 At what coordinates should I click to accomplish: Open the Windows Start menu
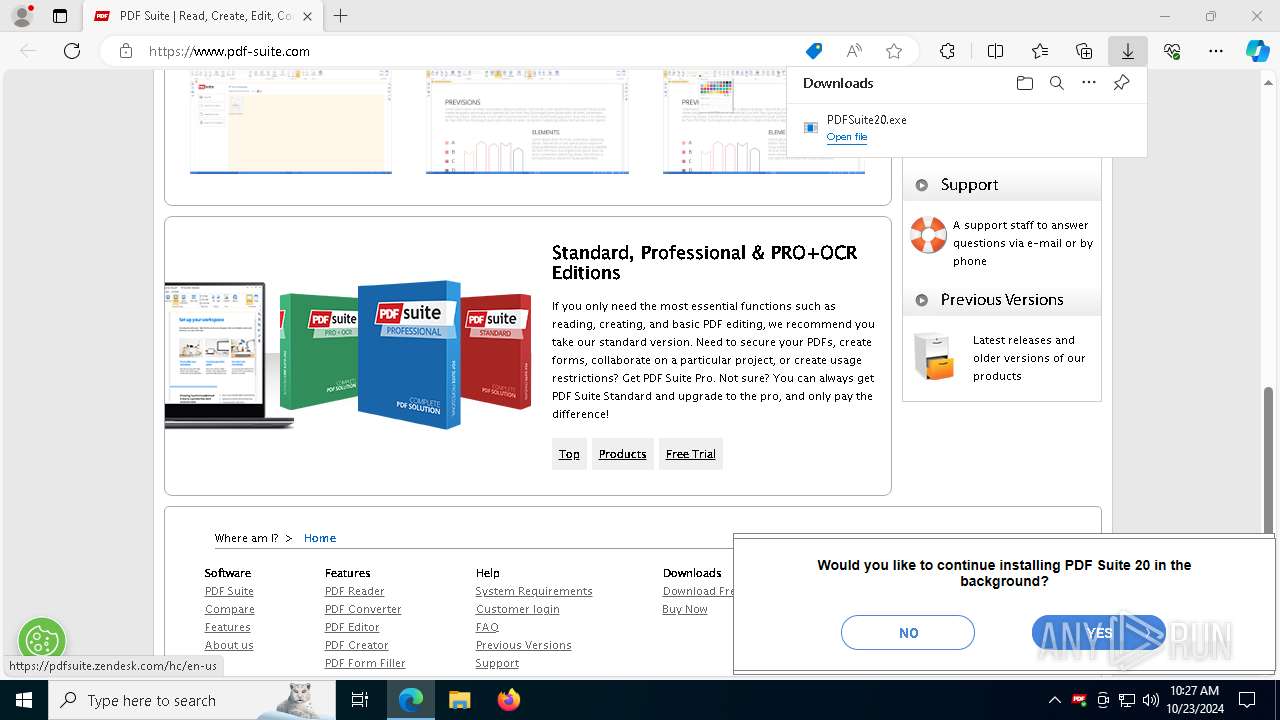pos(23,700)
